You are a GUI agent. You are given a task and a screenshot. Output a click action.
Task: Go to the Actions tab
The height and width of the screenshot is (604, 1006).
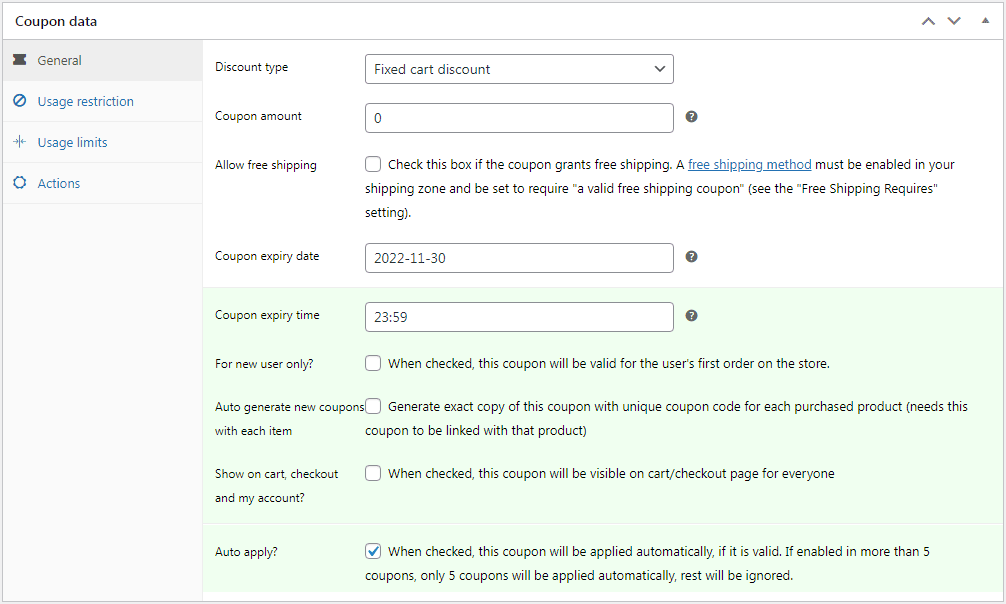click(x=103, y=184)
